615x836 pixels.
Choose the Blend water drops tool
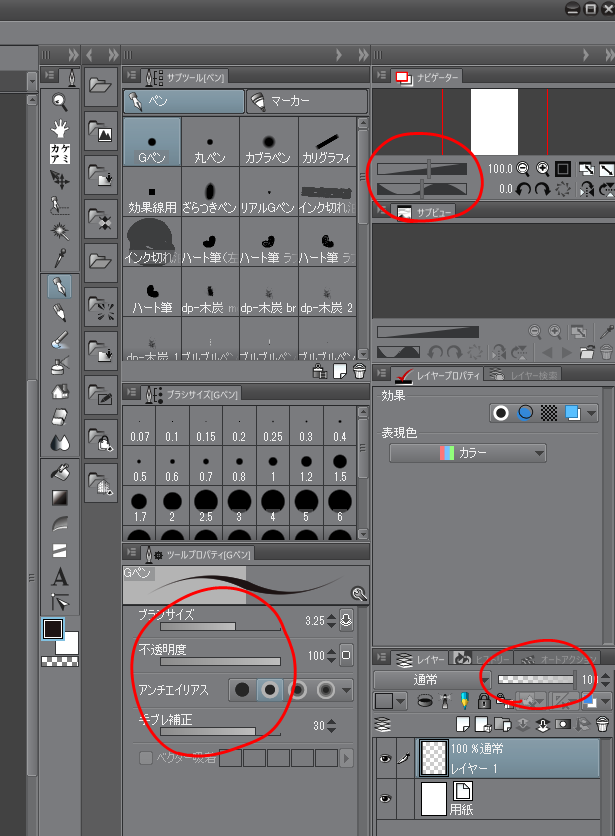60,443
